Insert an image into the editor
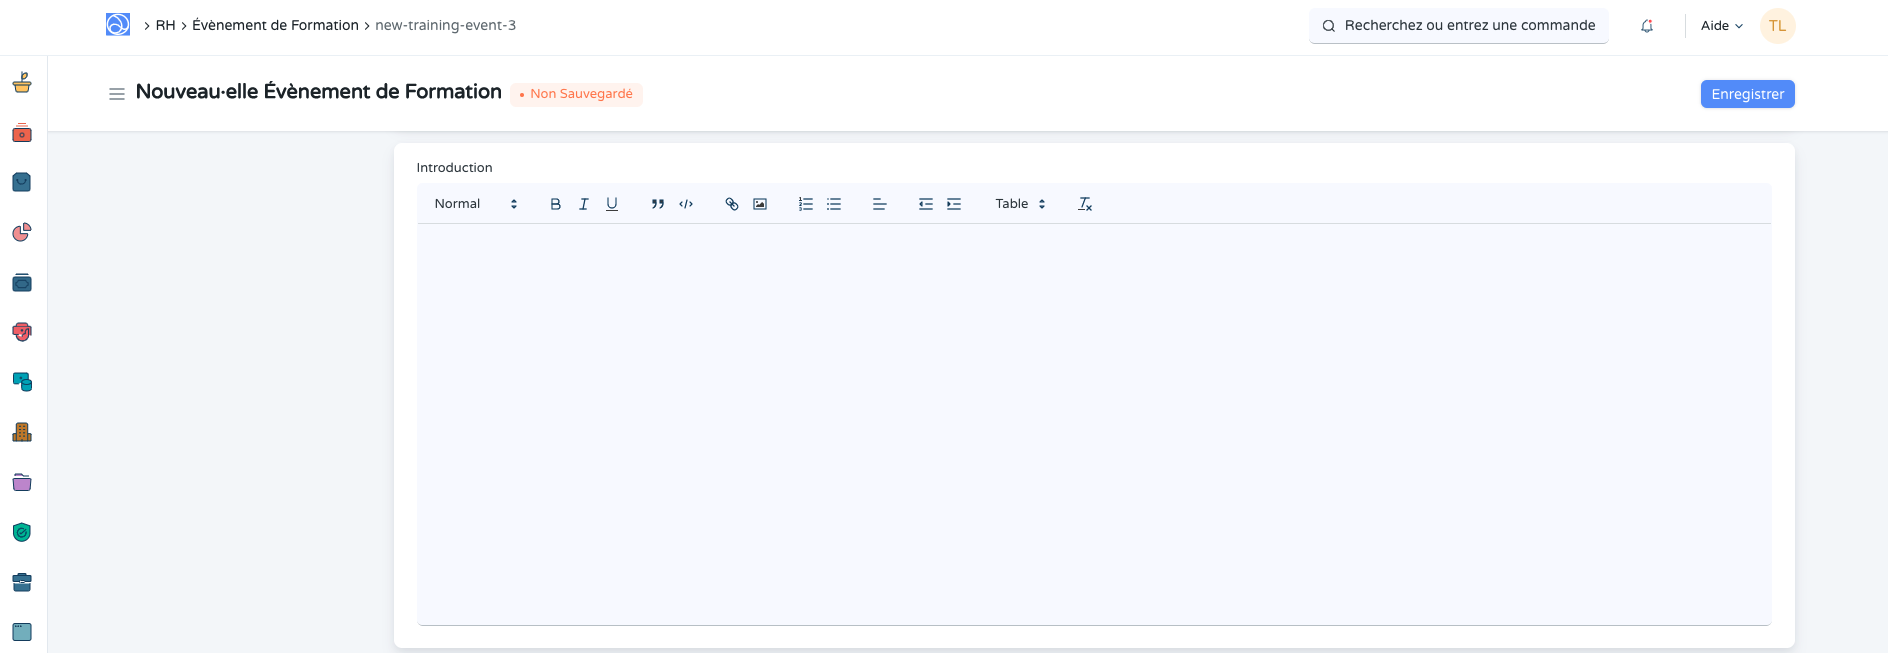This screenshot has width=1888, height=653. [x=760, y=204]
